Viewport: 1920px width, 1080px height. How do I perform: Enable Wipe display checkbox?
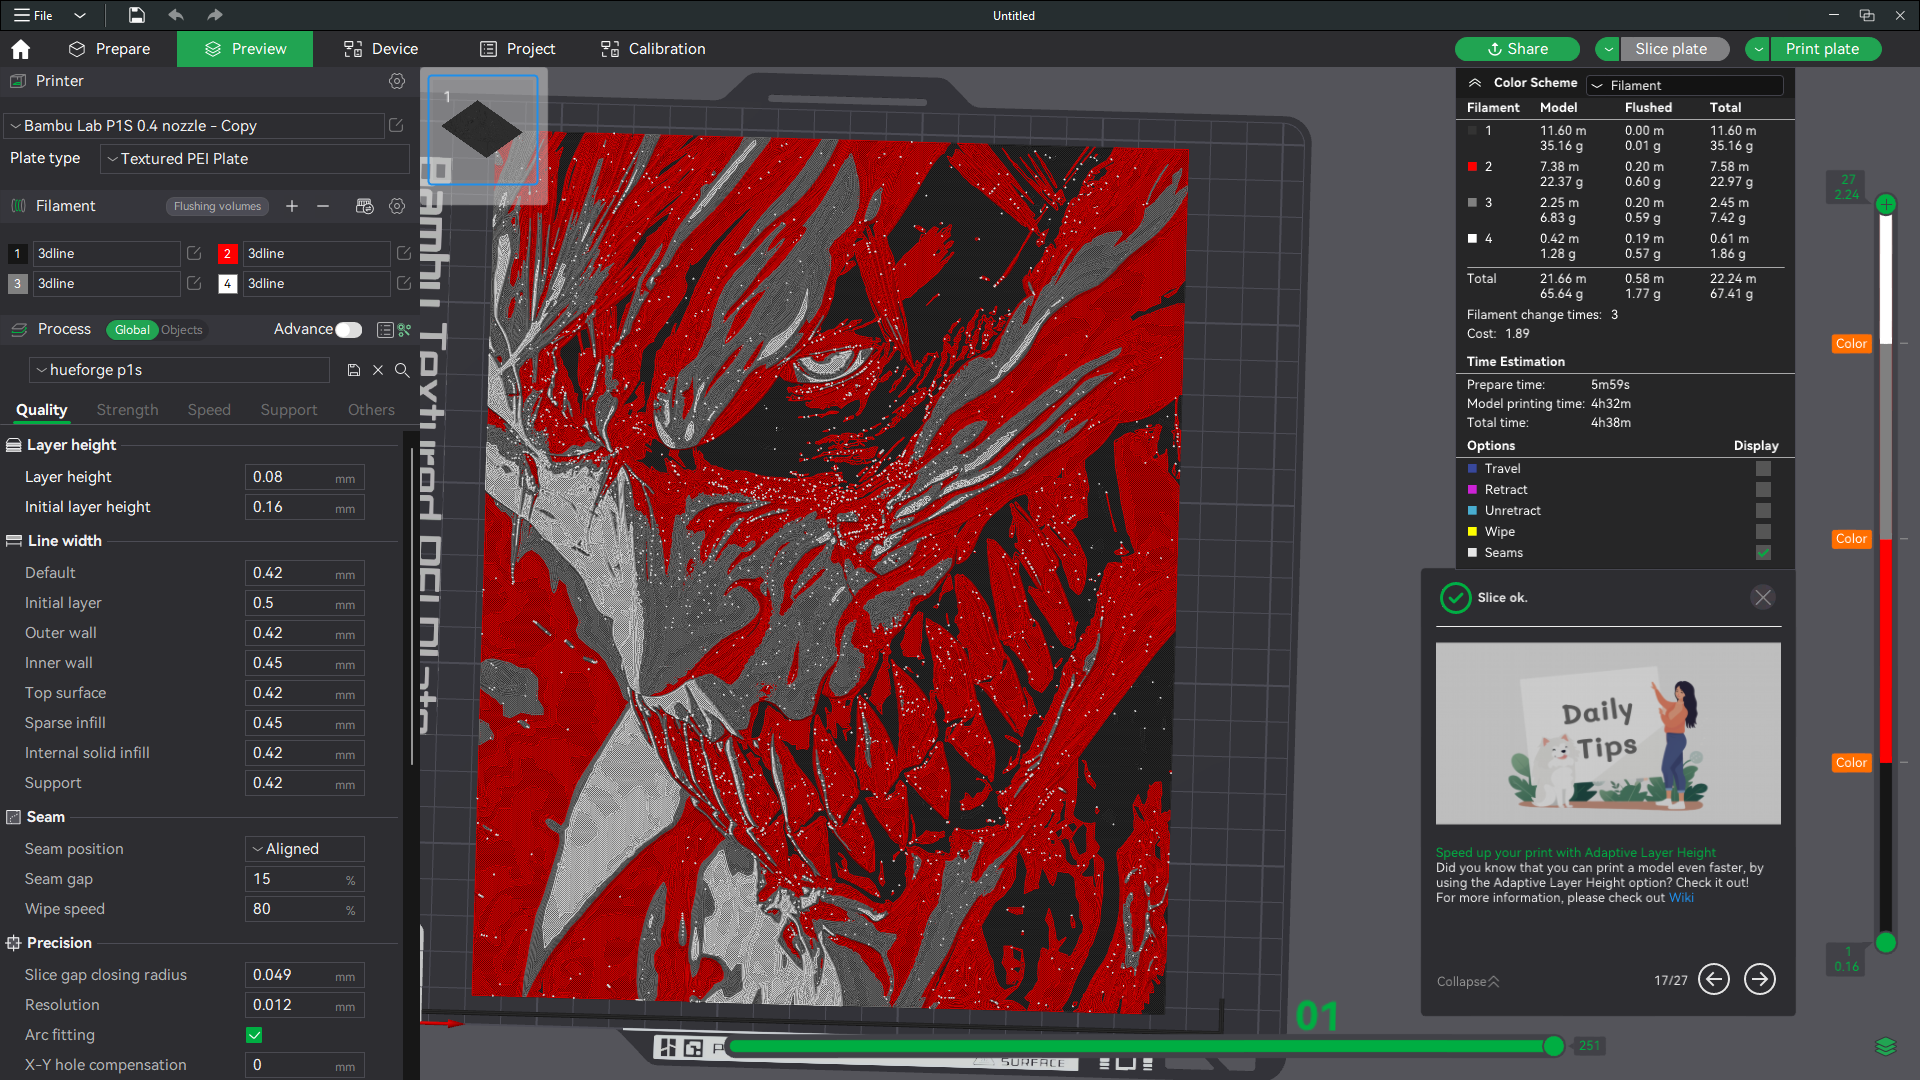point(1763,531)
